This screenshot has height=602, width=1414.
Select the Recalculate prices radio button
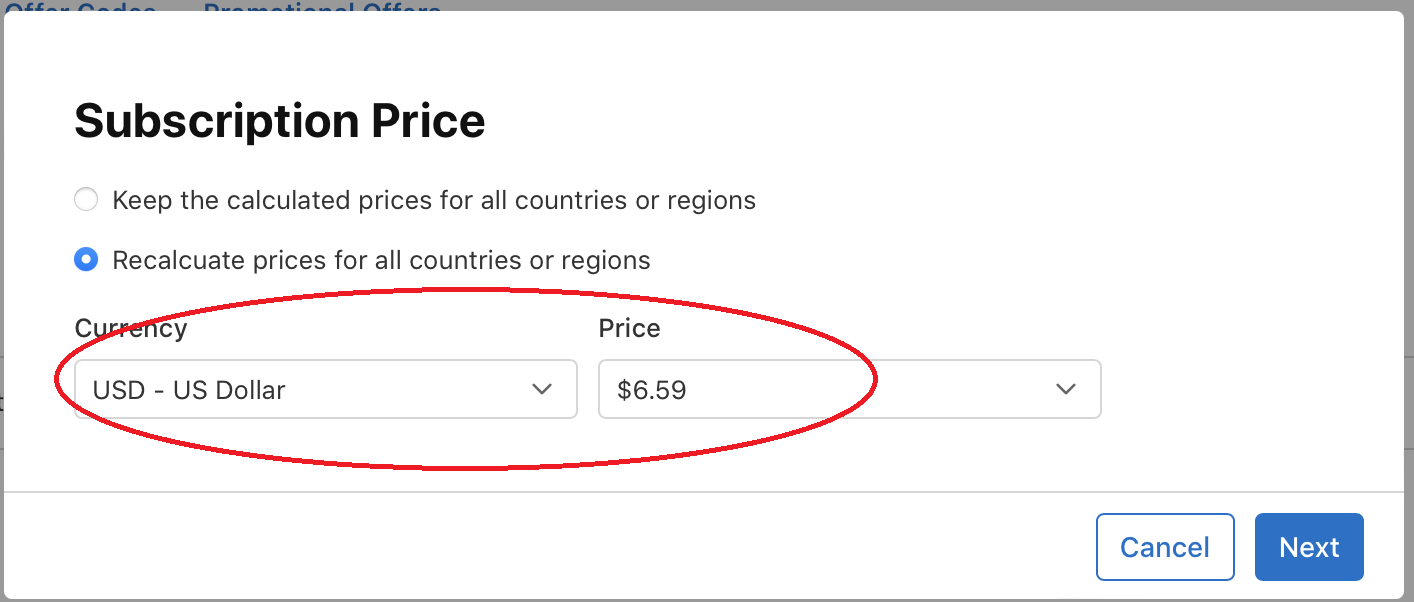[87, 260]
